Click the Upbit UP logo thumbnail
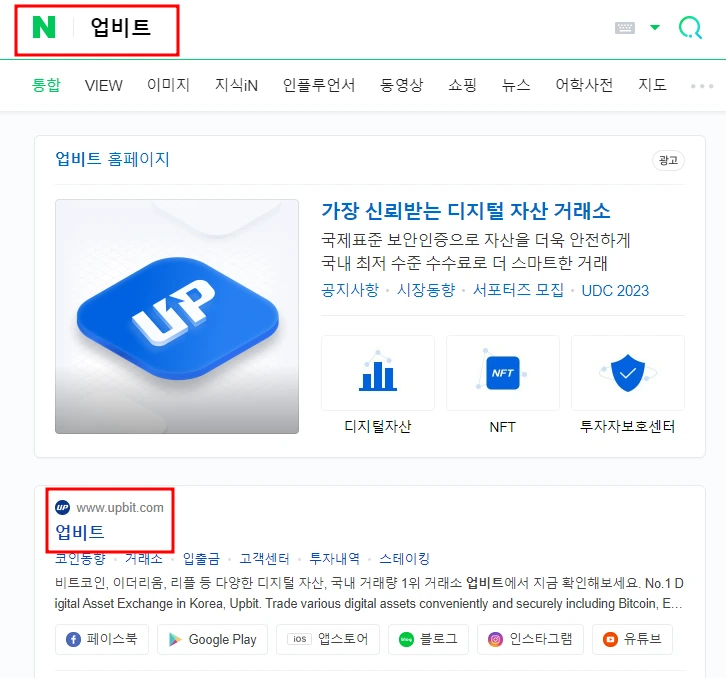Viewport: 726px width, 678px height. point(177,316)
